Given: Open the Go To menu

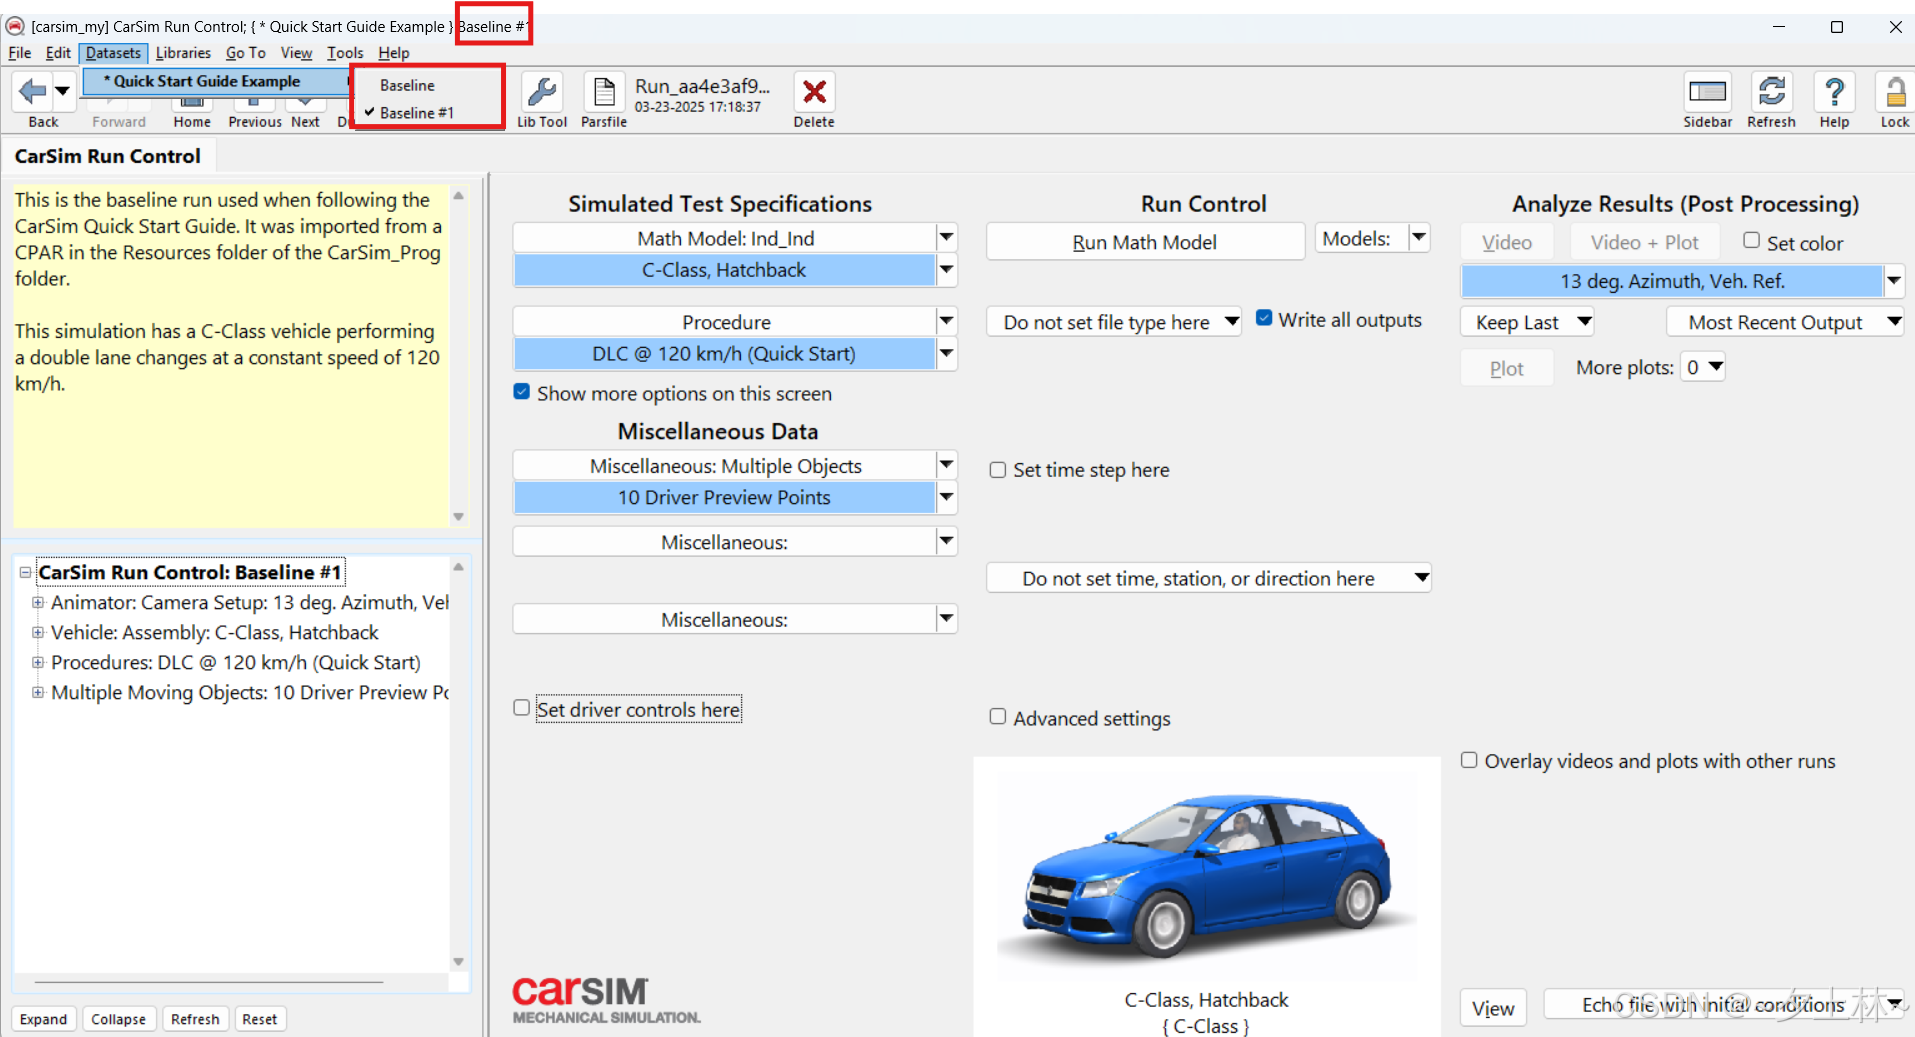Looking at the screenshot, I should 245,53.
